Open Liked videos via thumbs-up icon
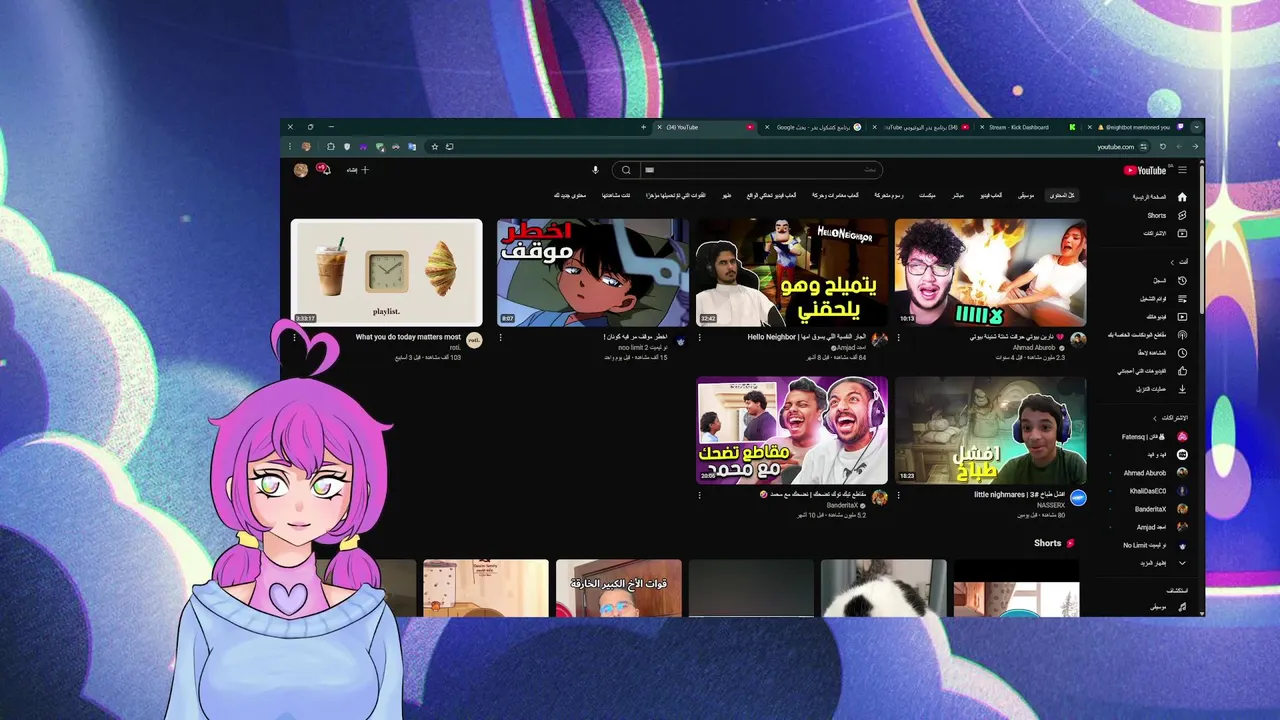The image size is (1280, 720). point(1182,371)
